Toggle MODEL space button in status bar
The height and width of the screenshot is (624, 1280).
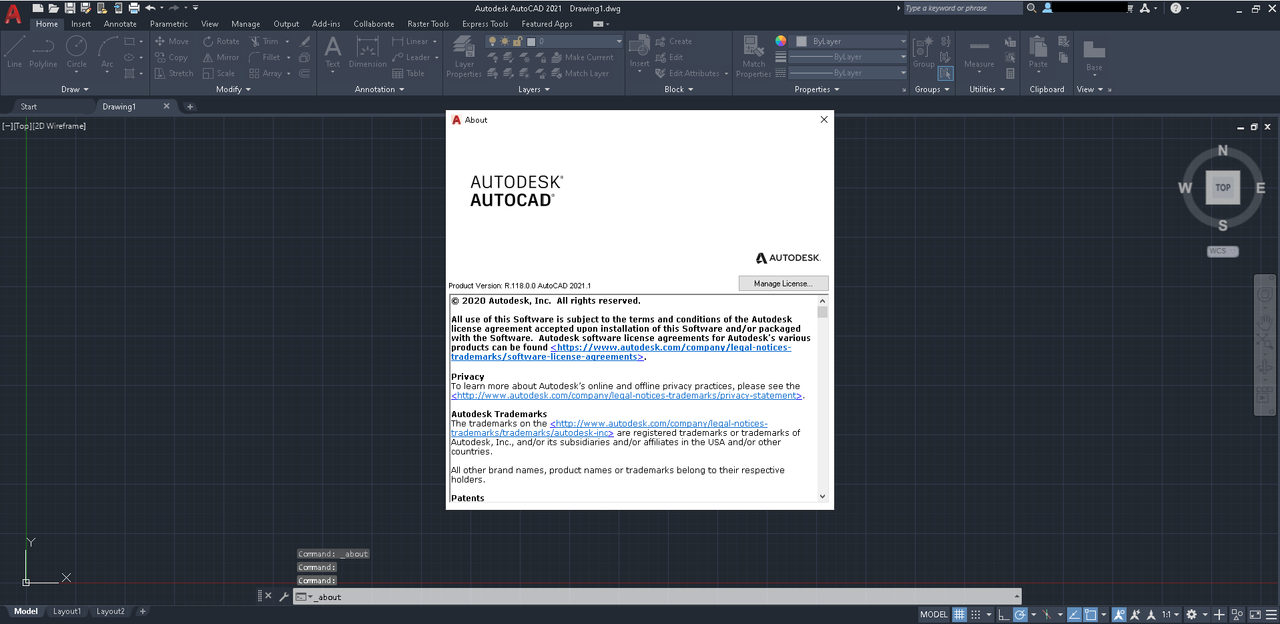934,614
